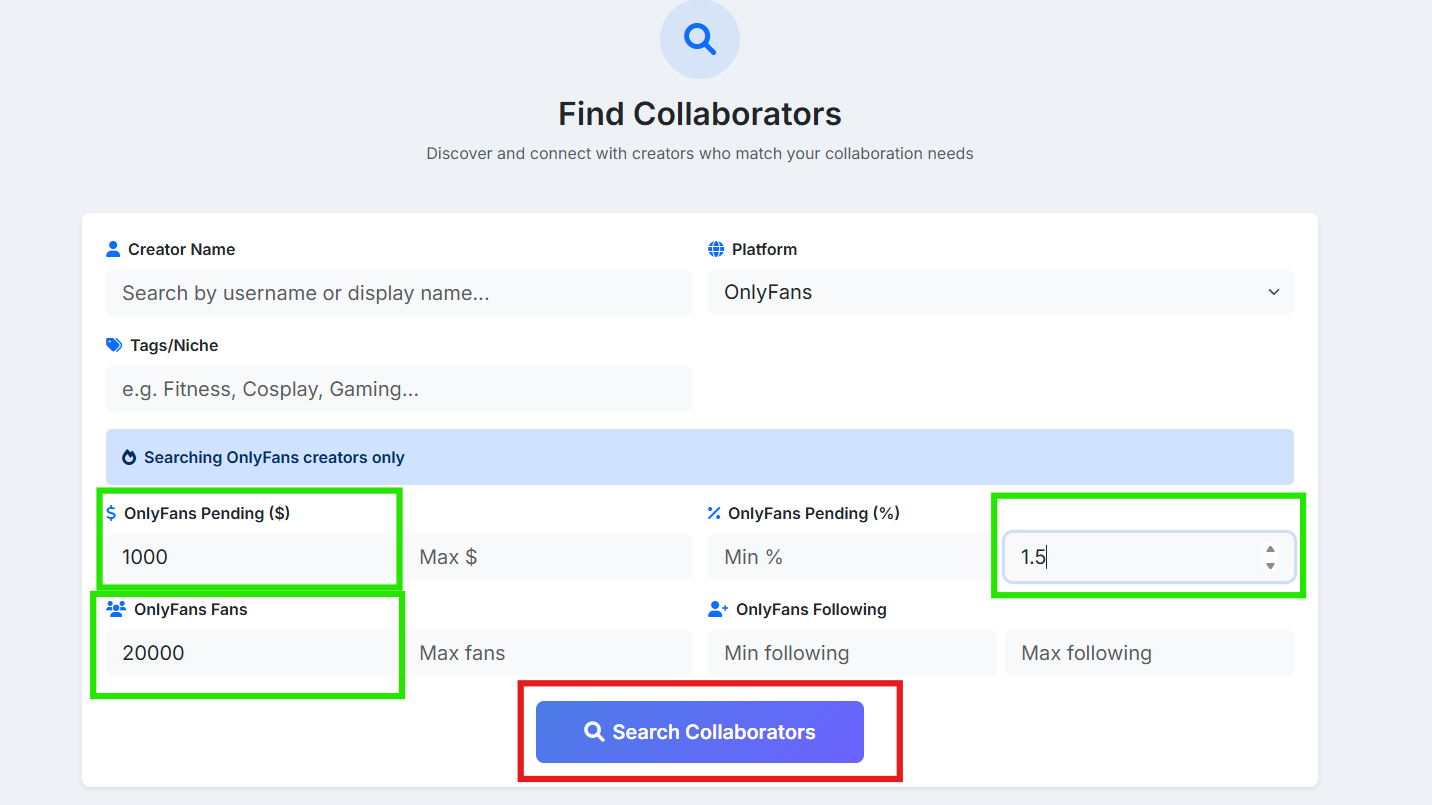Click the Search Collaborators button
Image resolution: width=1432 pixels, height=805 pixels.
699,731
